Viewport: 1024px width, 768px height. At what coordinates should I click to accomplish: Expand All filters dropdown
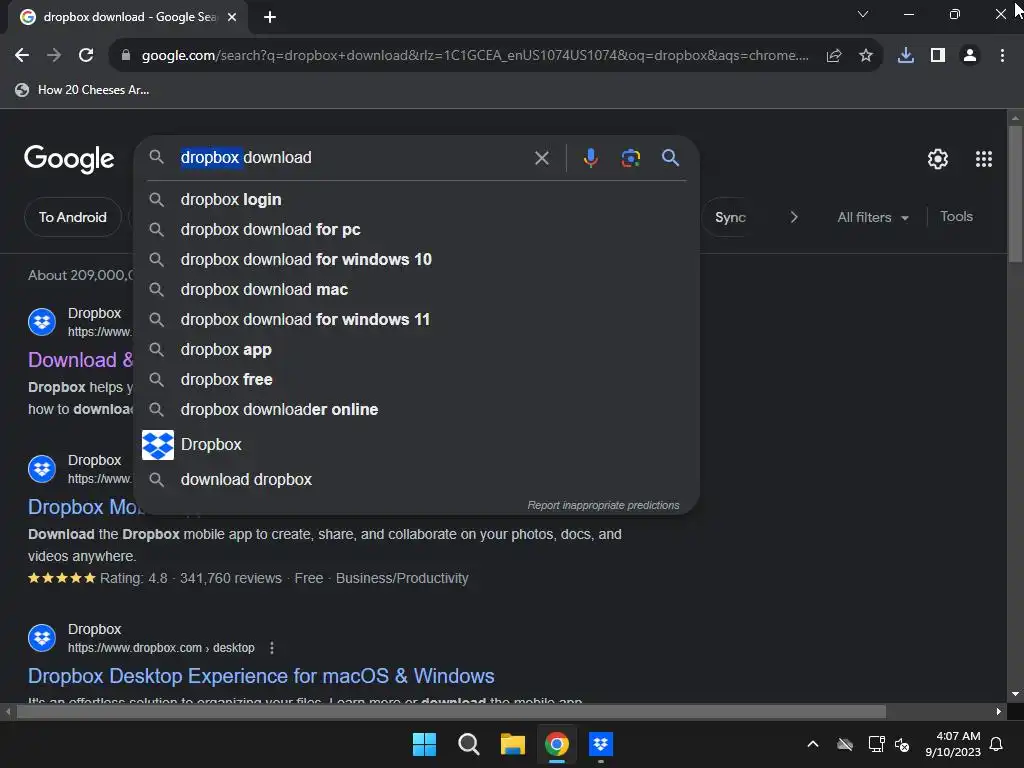[x=873, y=217]
